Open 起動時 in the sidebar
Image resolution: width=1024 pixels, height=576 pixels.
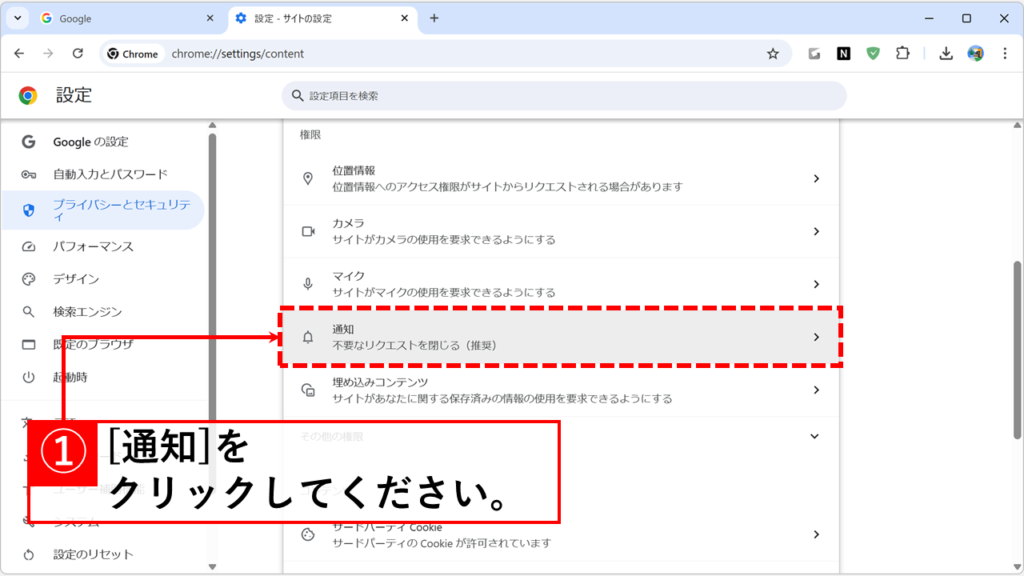(x=103, y=377)
